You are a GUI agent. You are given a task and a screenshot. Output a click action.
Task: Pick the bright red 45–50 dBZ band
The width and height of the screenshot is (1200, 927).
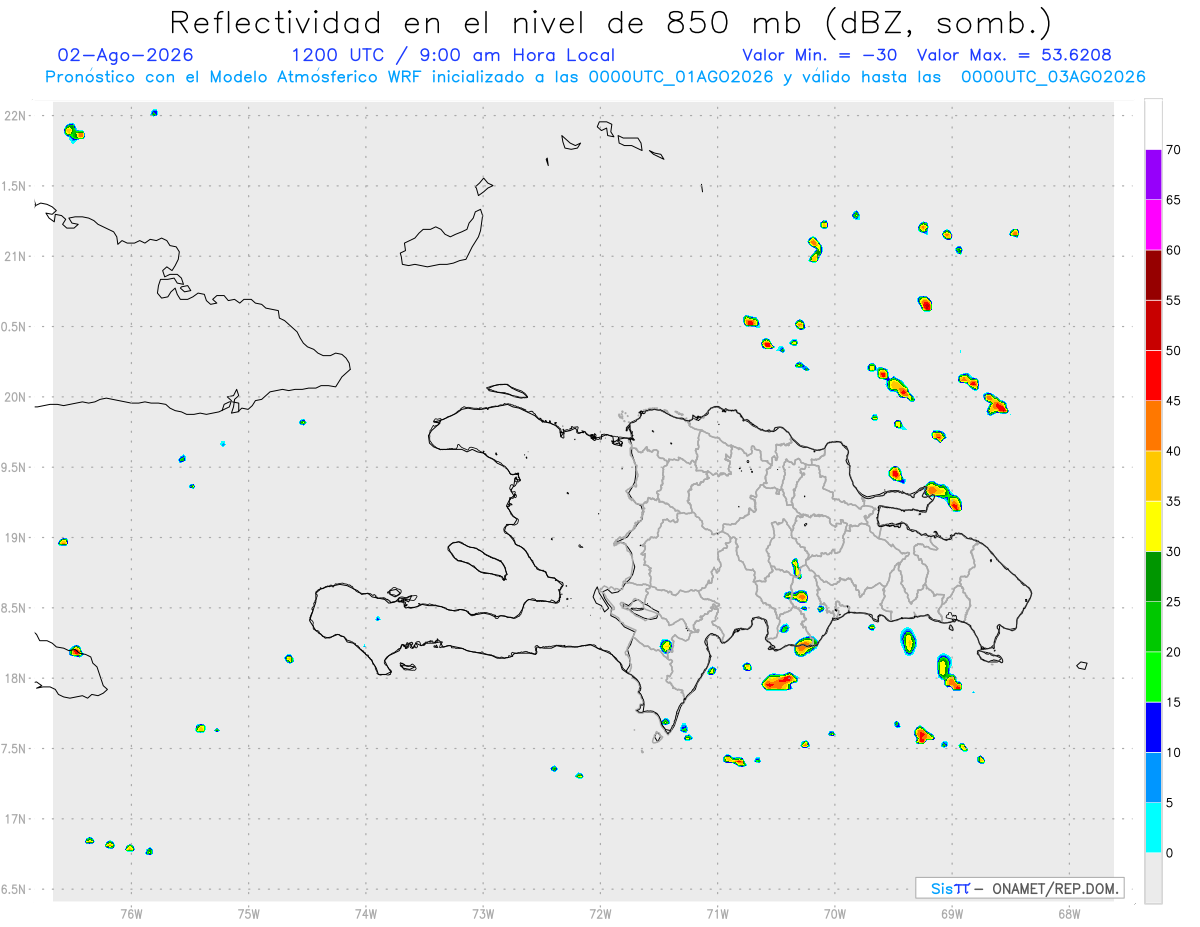pos(1153,376)
